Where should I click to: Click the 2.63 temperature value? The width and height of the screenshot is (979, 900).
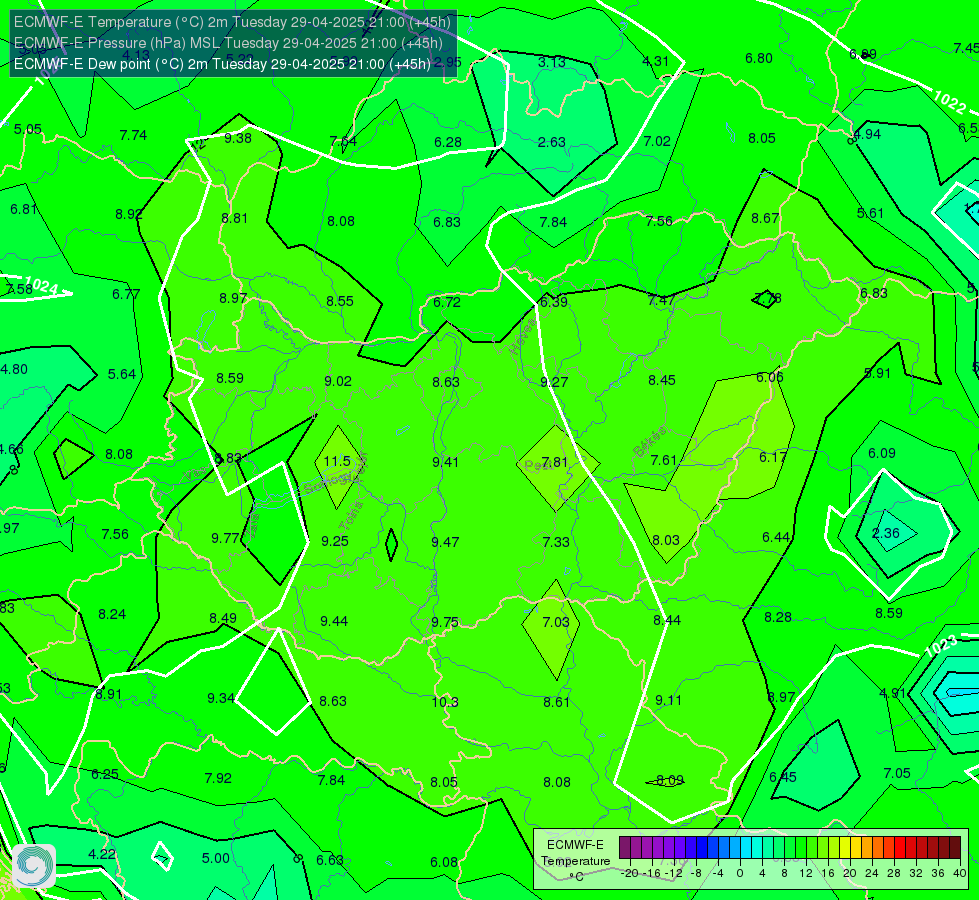[x=552, y=142]
